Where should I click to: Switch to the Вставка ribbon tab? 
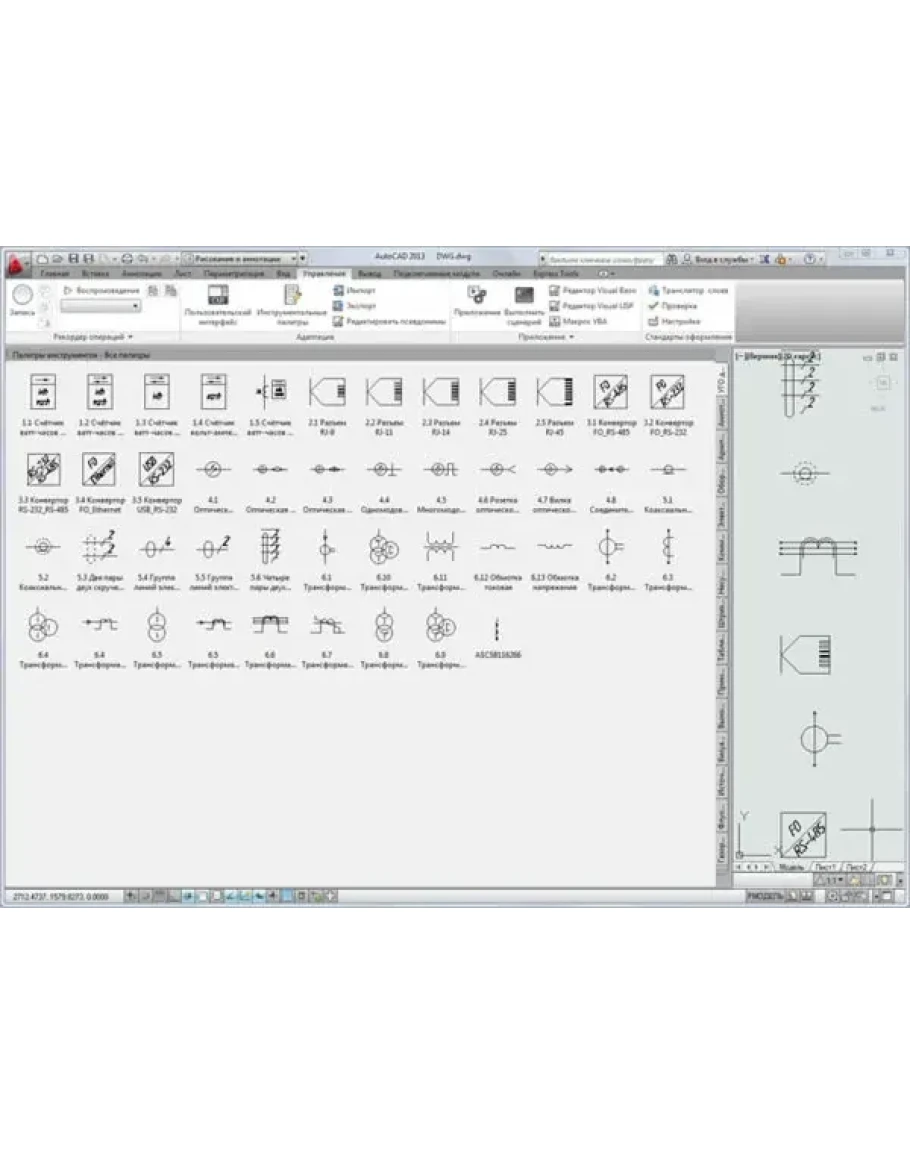coord(96,273)
